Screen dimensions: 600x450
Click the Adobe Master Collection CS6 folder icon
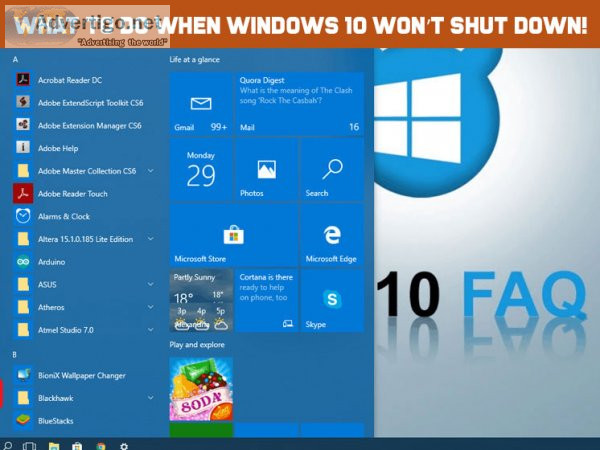point(23,170)
